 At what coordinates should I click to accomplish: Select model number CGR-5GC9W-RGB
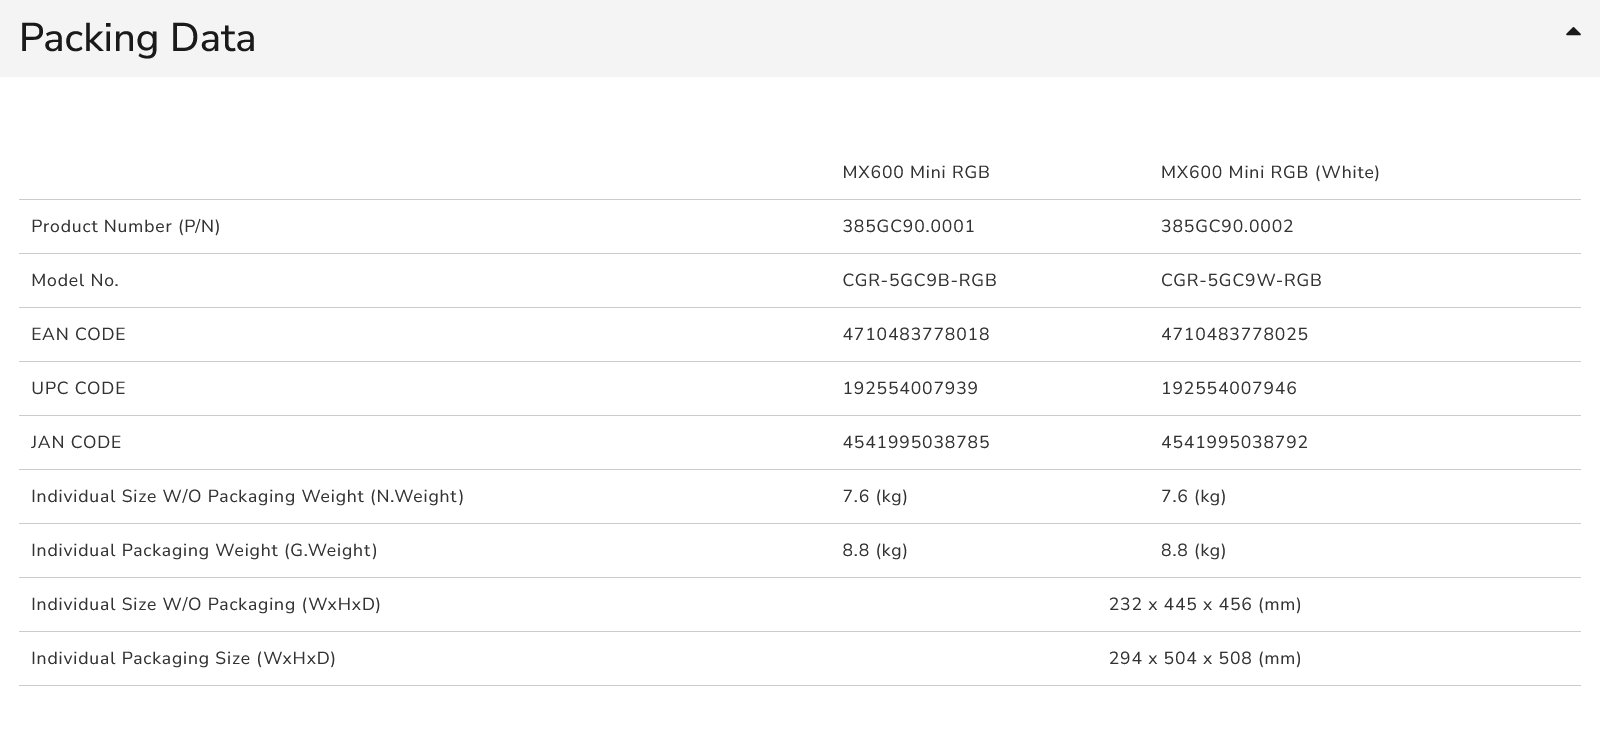1240,280
